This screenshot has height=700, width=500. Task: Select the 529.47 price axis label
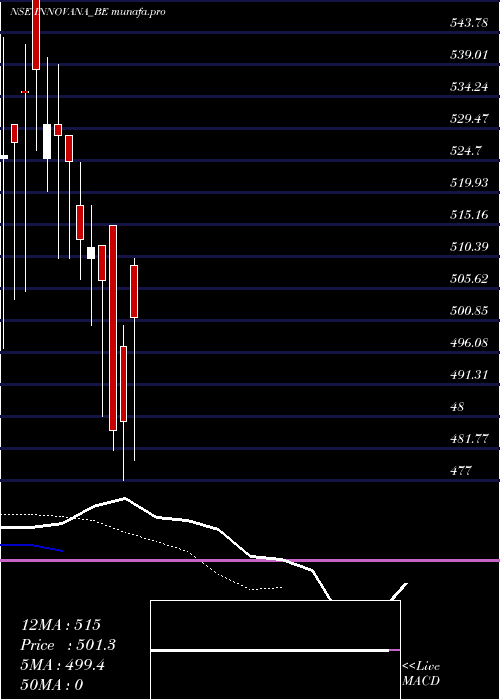tap(469, 119)
